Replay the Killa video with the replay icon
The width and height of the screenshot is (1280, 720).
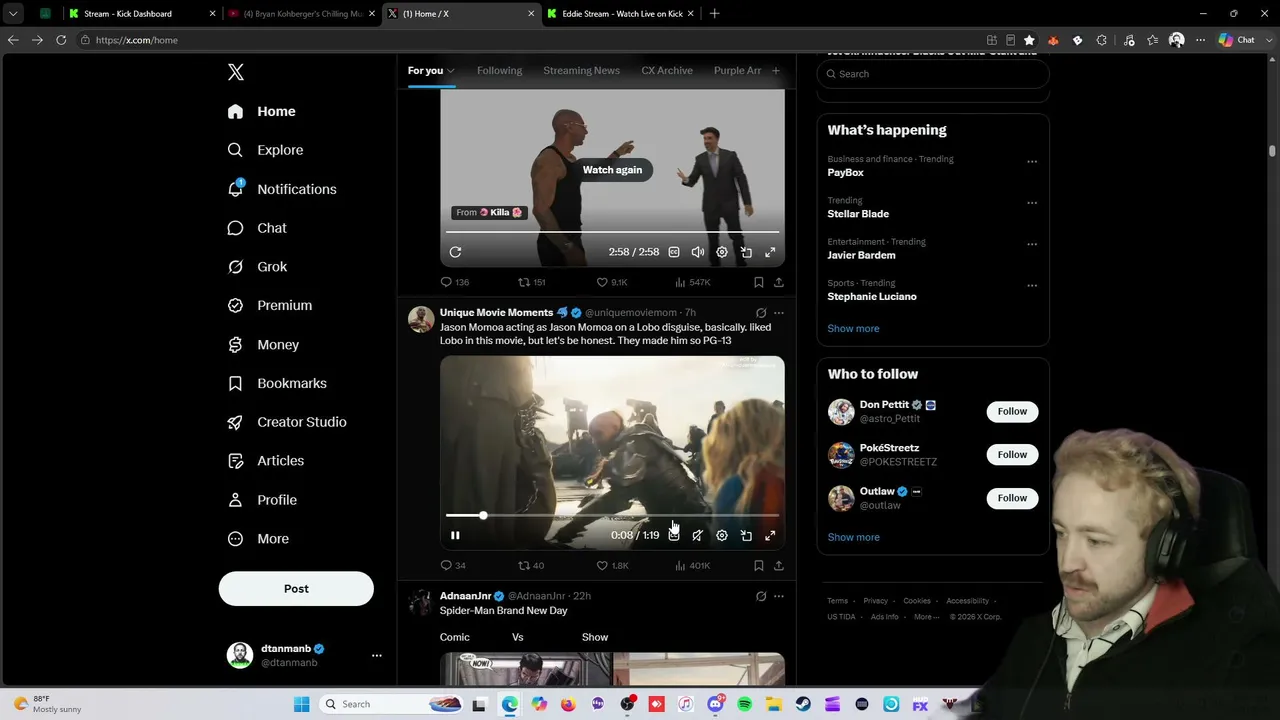tap(455, 252)
